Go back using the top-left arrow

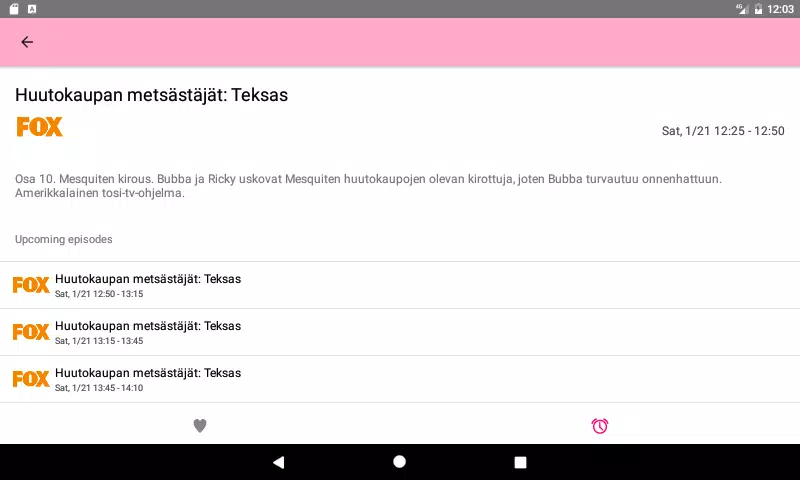27,42
